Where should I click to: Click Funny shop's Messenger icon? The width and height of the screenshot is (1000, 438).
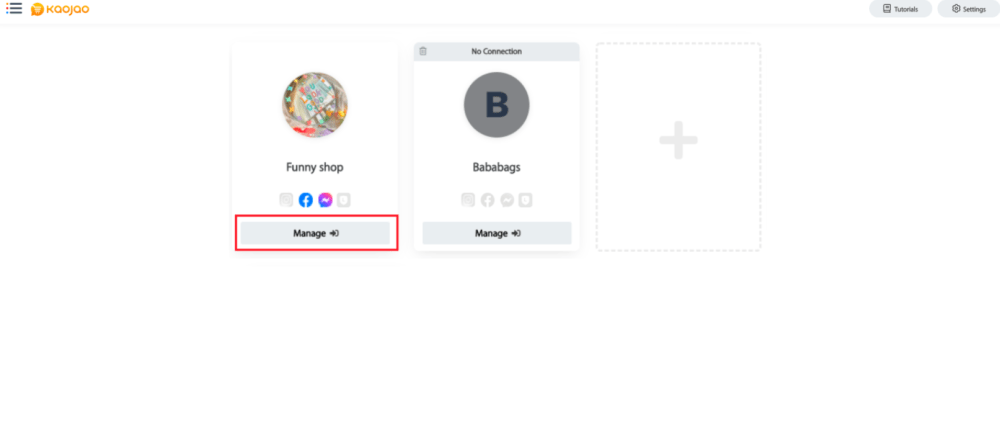(325, 200)
